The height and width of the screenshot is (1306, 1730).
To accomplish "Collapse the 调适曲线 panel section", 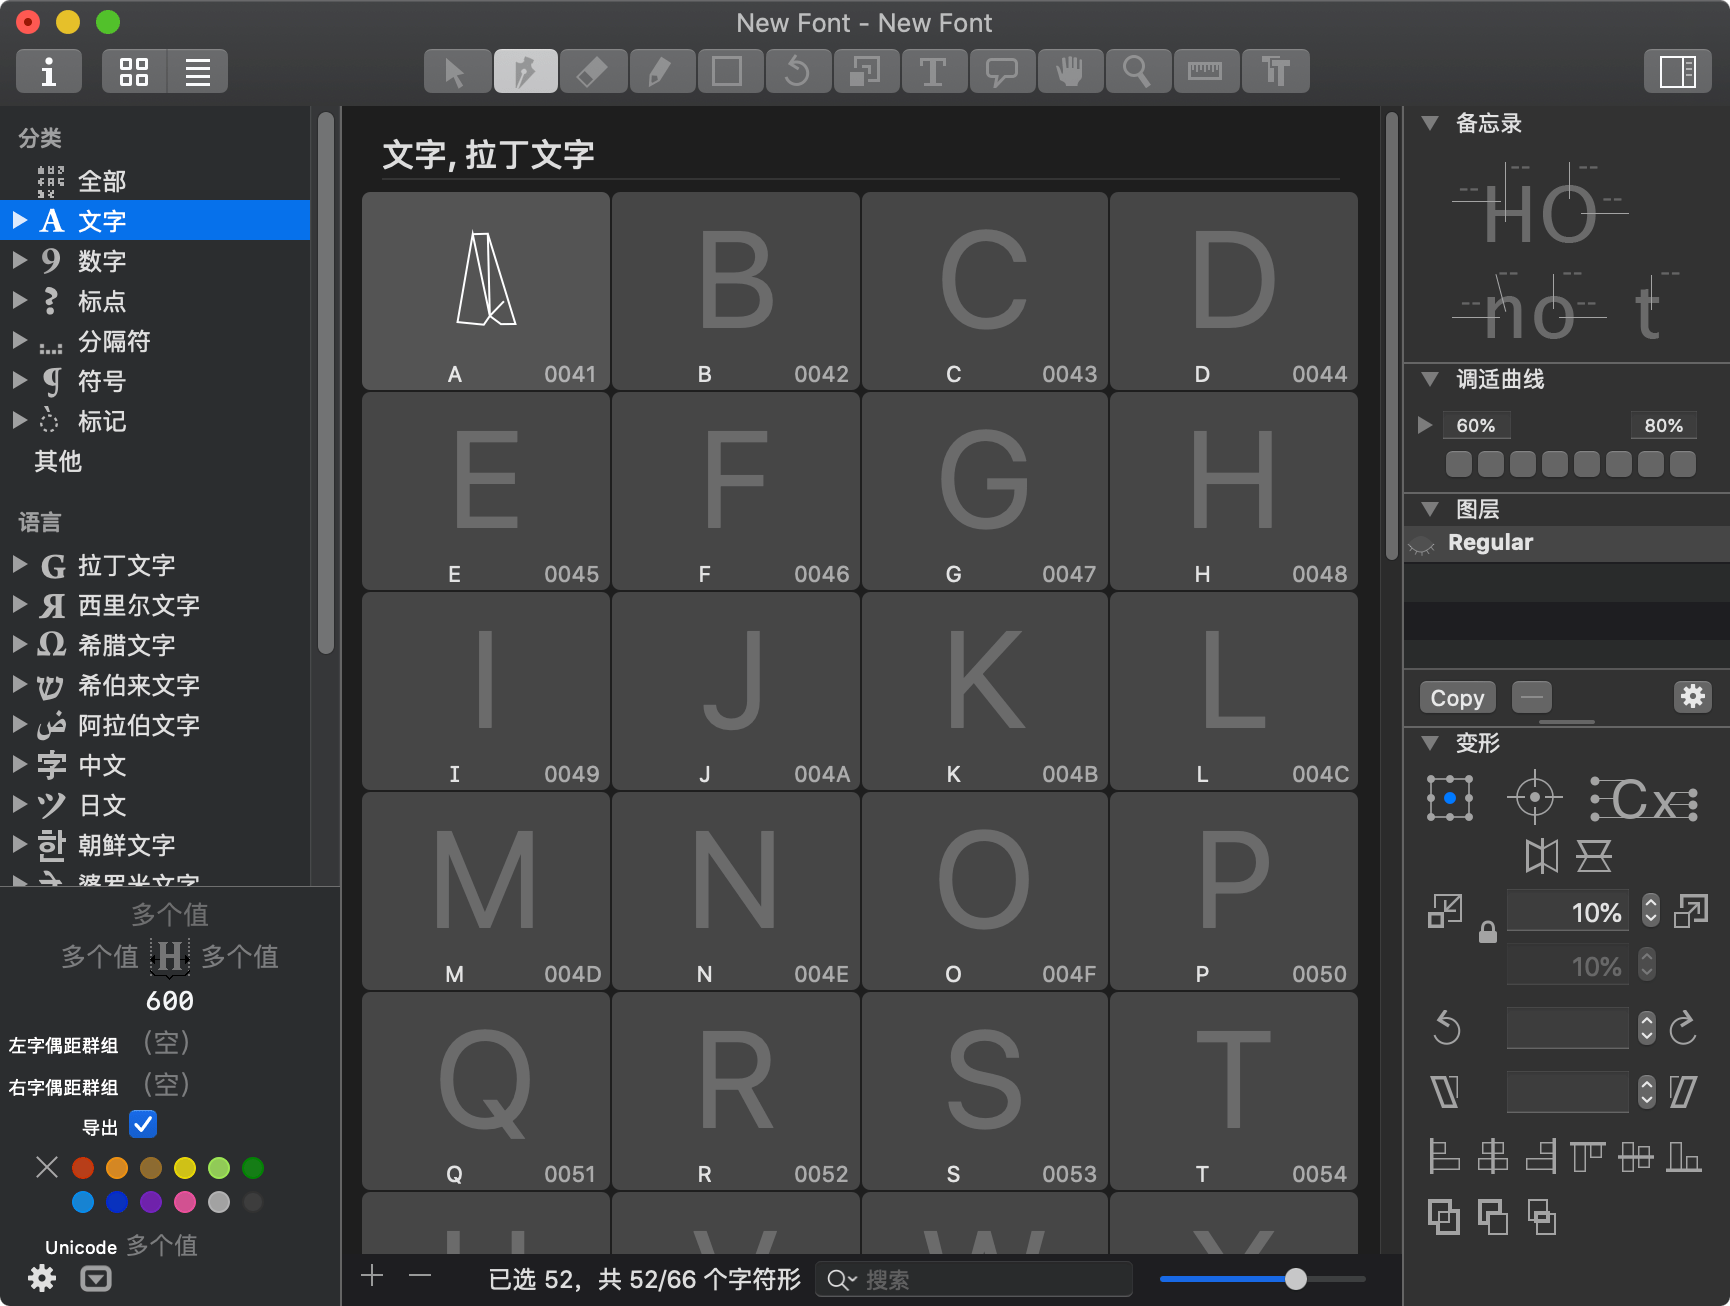I will pos(1430,379).
